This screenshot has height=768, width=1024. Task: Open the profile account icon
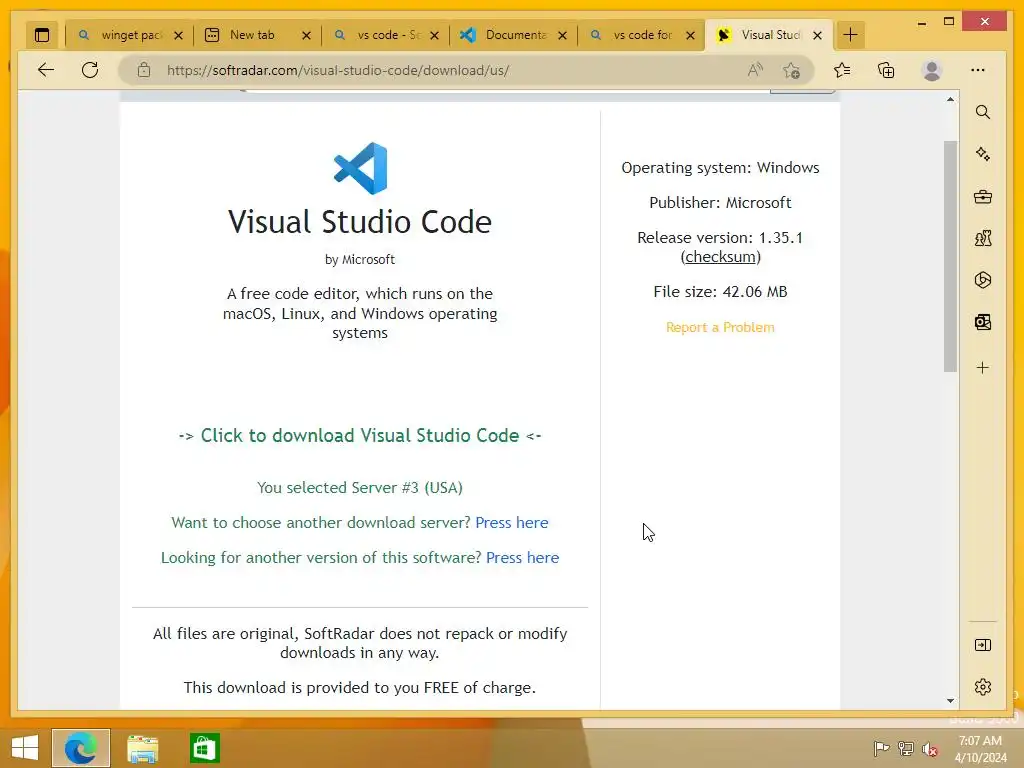click(932, 70)
